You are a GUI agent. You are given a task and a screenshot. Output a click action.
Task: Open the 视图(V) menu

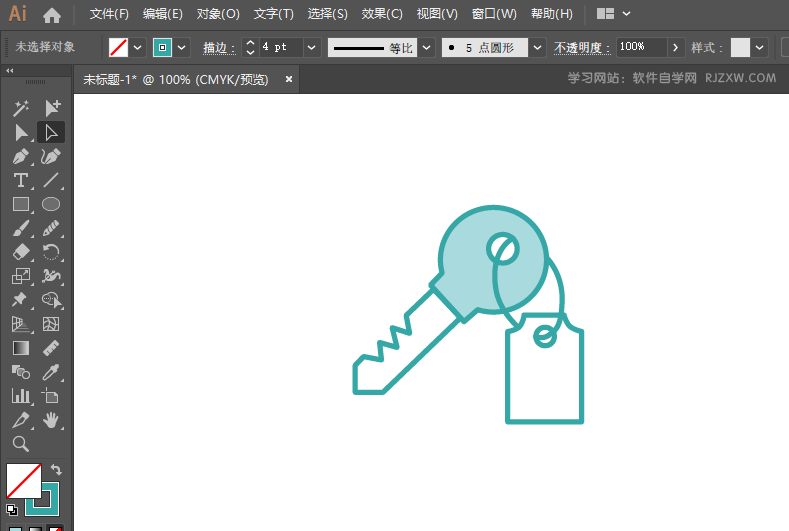(x=437, y=14)
